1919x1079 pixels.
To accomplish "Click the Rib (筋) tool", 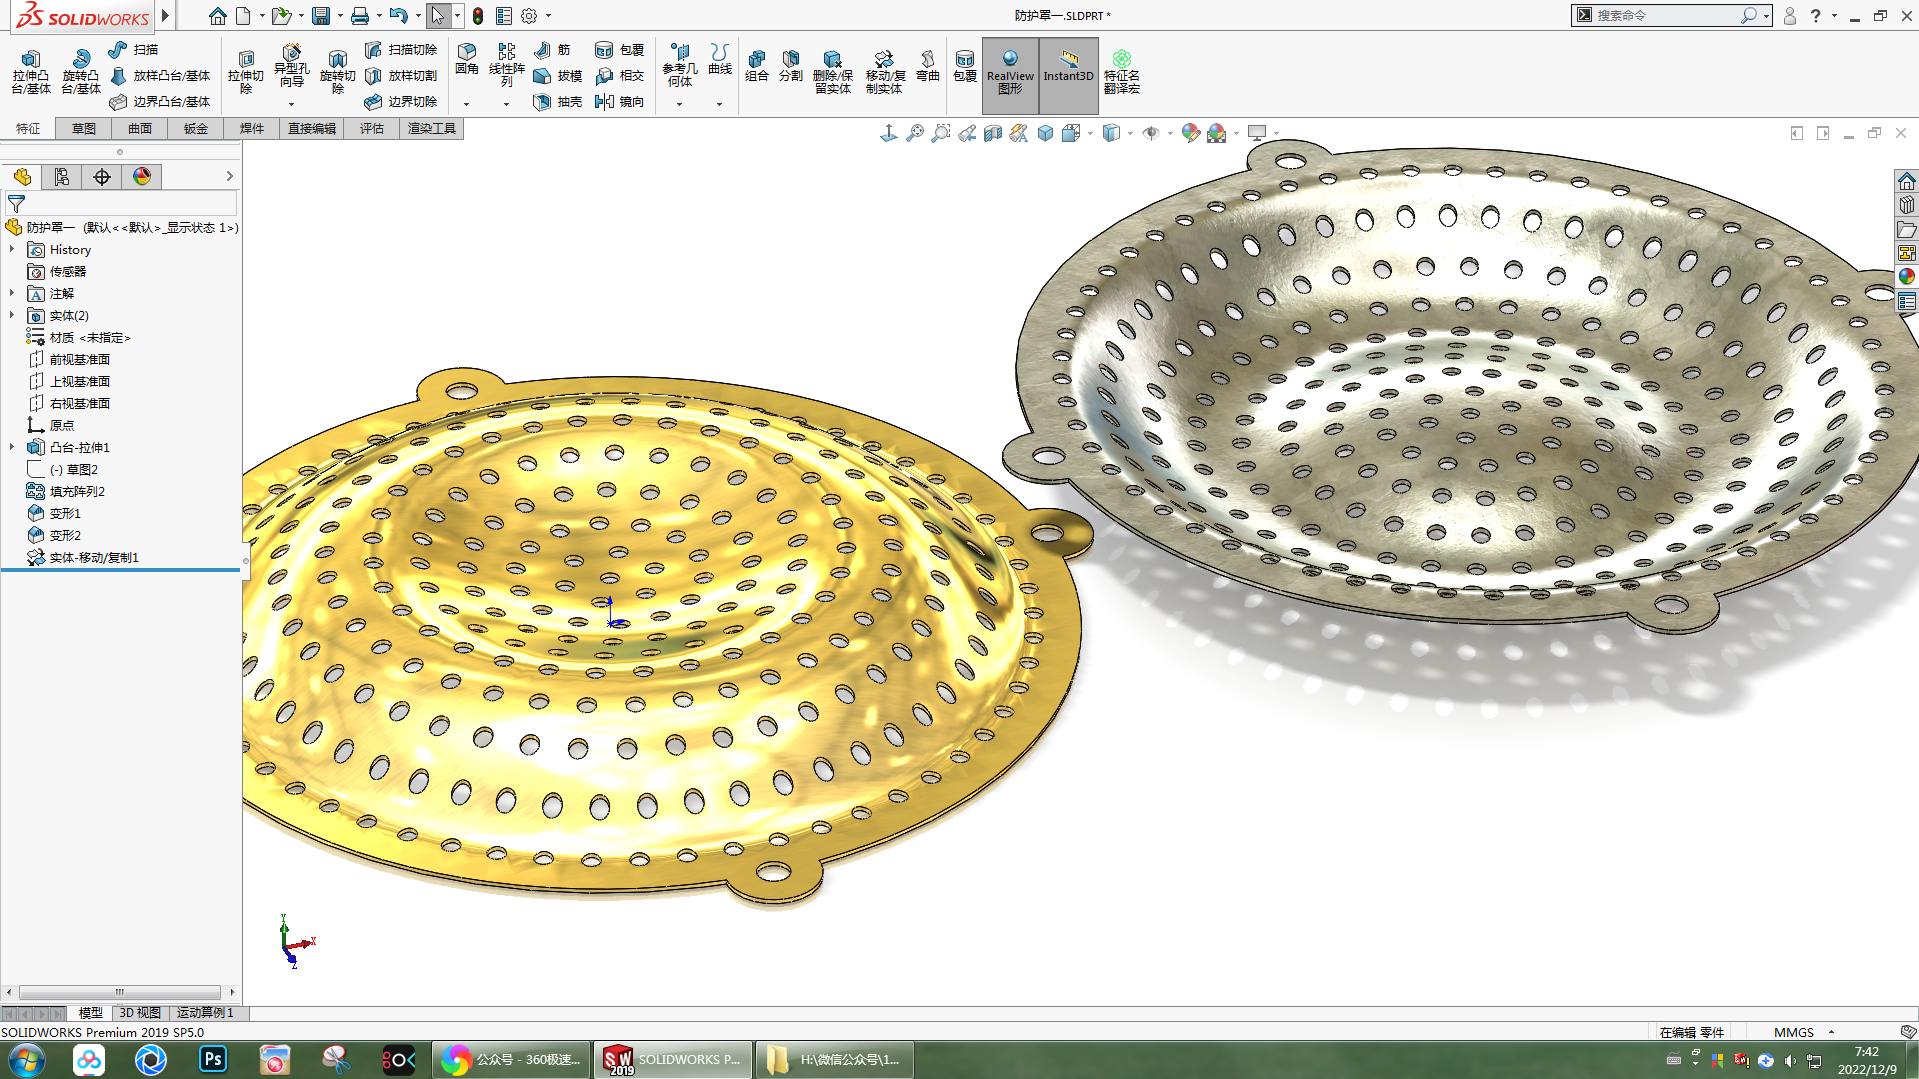I will pos(552,49).
